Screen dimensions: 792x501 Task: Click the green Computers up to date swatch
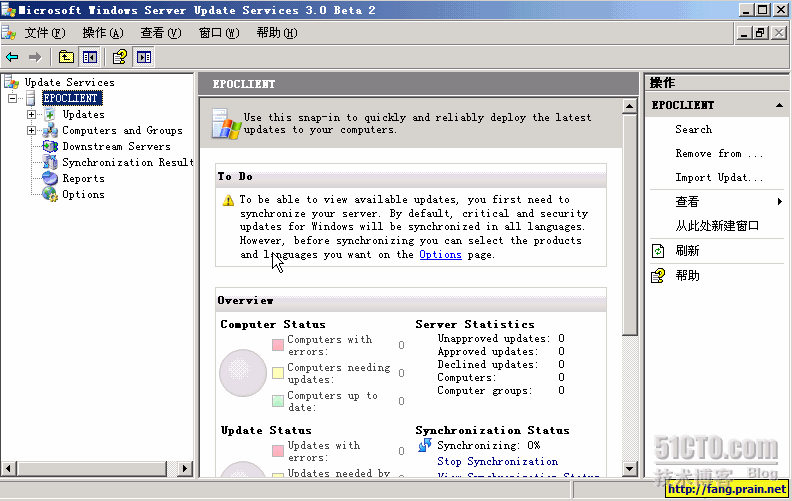(x=278, y=401)
